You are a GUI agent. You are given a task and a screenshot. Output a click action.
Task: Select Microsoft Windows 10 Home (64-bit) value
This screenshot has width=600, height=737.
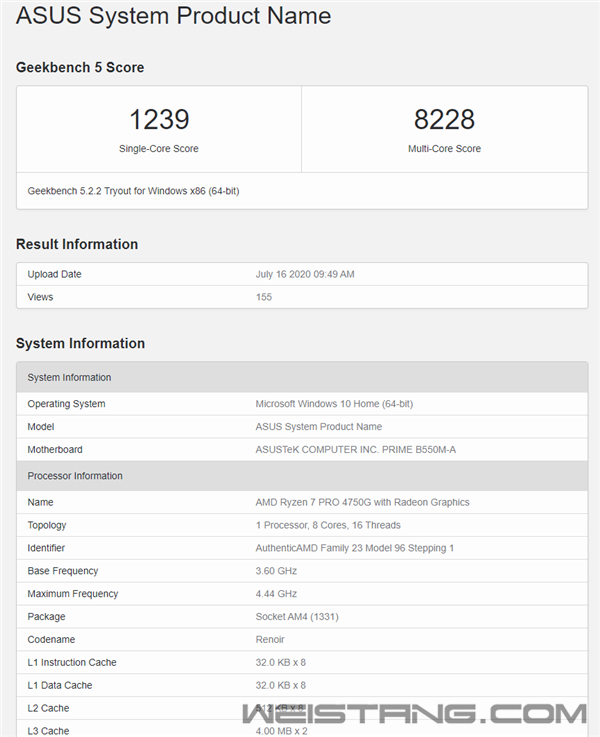coord(334,404)
